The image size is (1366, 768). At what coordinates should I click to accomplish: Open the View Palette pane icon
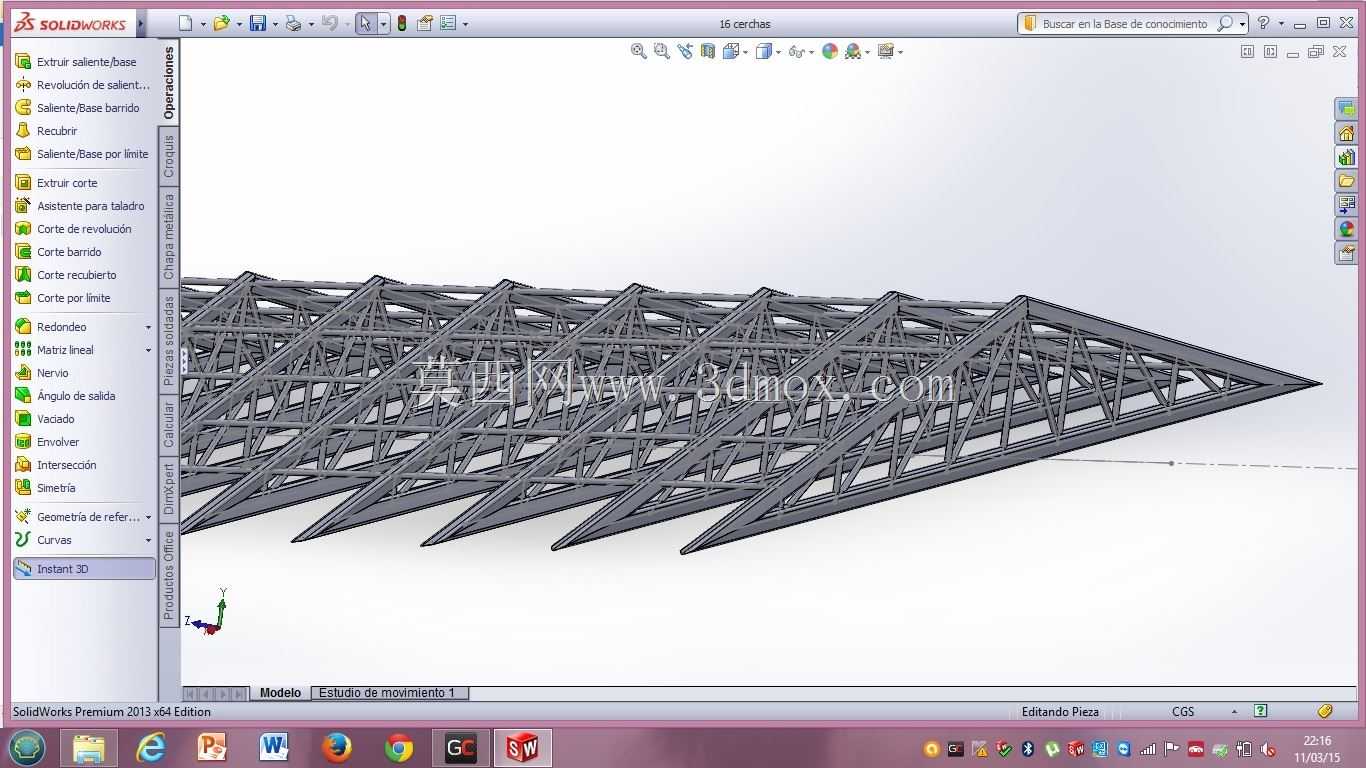[1346, 205]
